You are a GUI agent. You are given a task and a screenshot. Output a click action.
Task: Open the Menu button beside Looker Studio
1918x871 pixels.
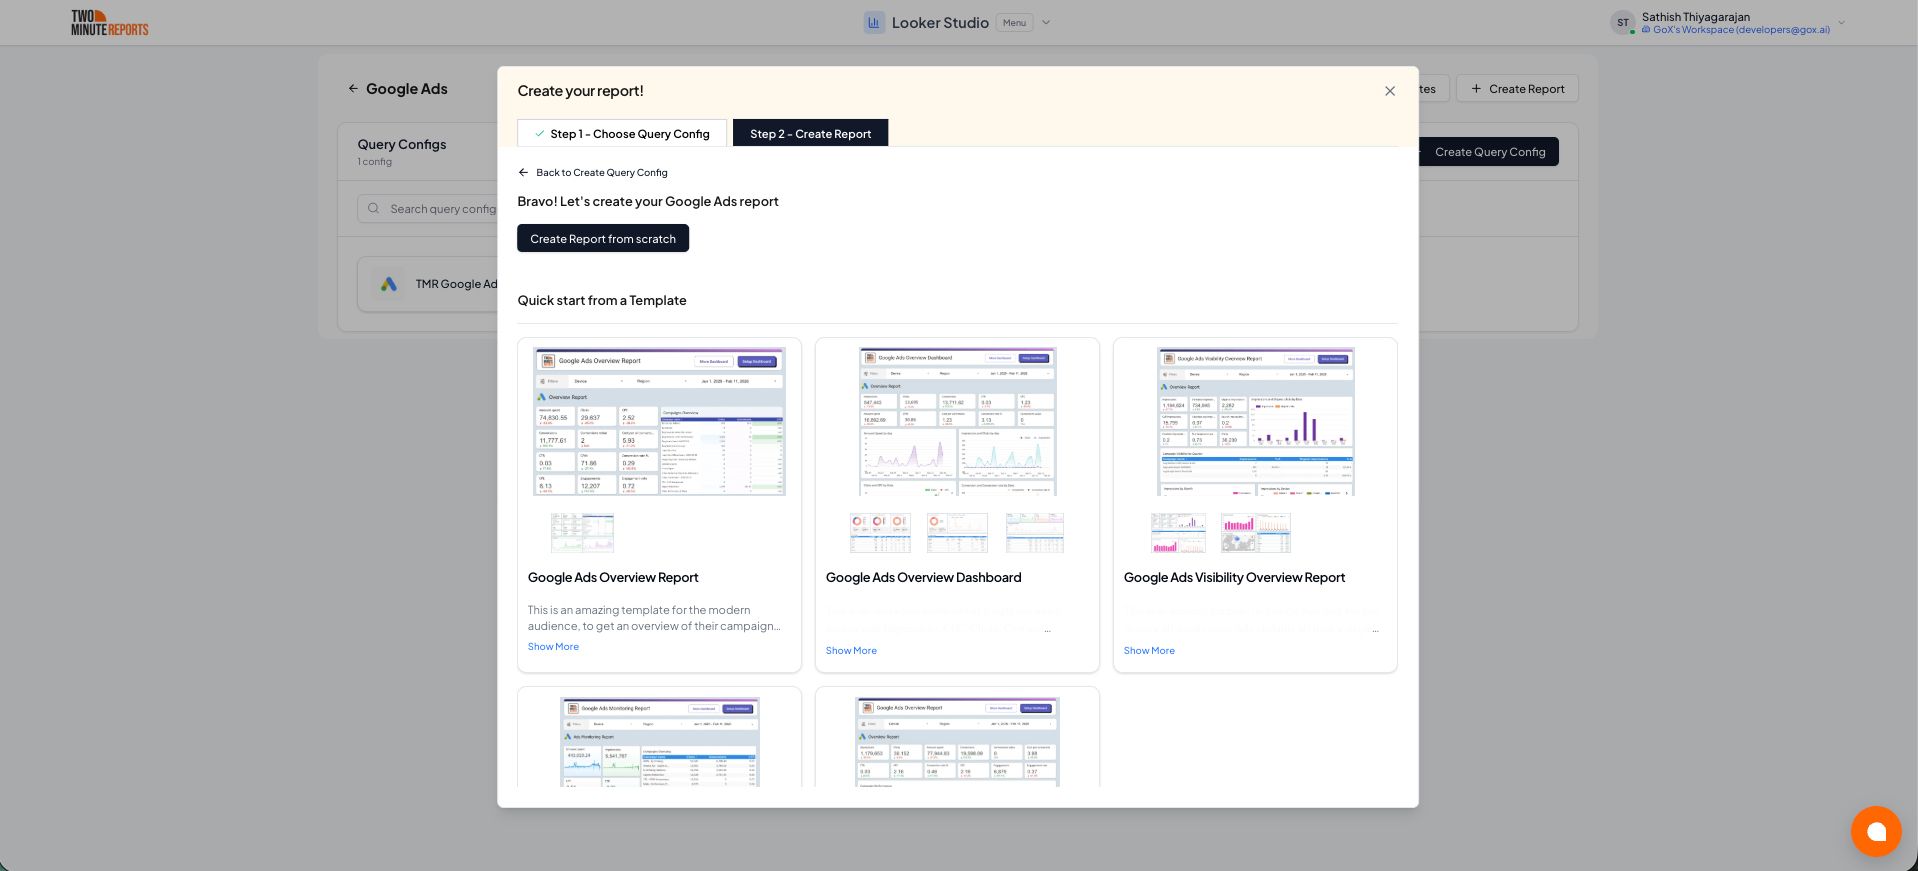coord(1014,23)
